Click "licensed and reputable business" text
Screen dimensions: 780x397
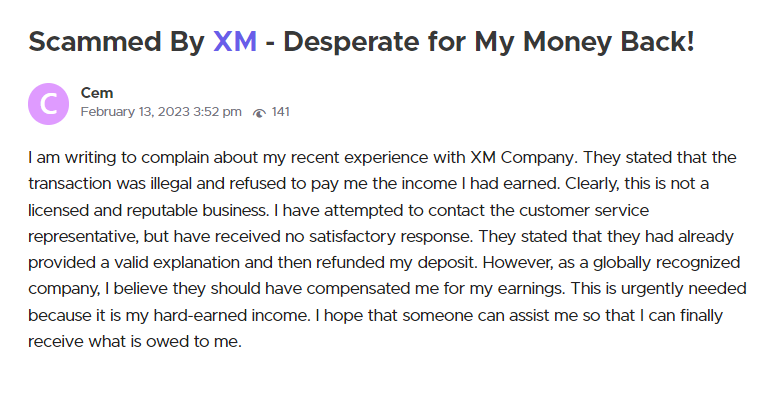tap(147, 210)
